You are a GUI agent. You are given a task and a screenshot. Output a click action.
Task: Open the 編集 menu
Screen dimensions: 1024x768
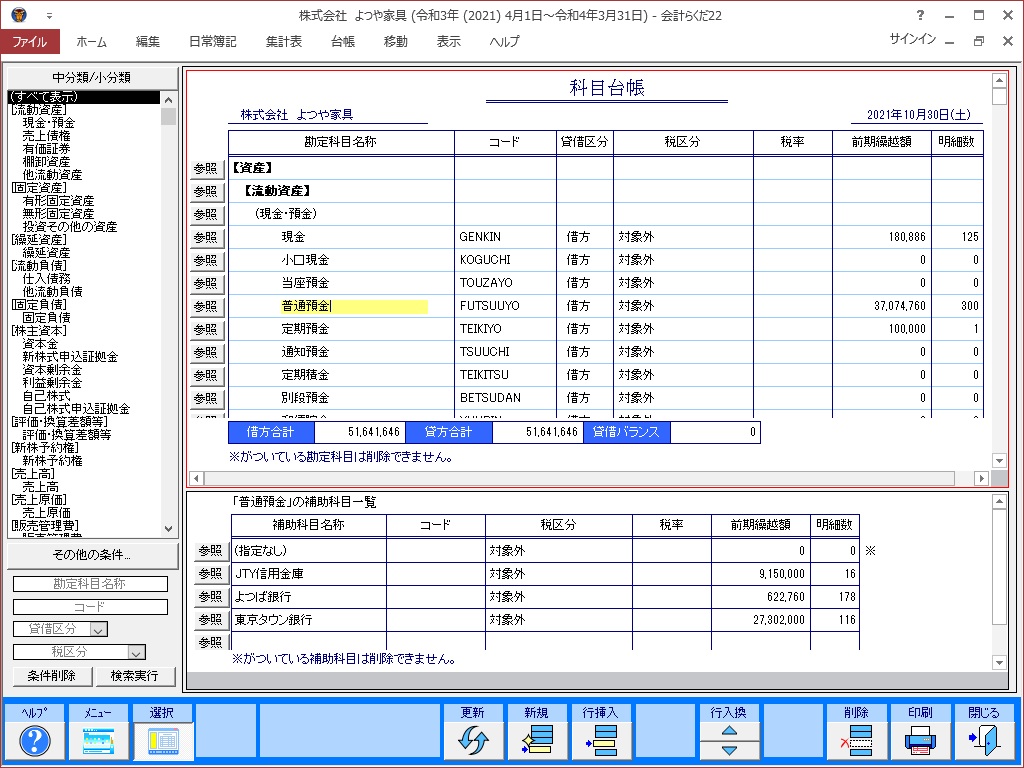[148, 41]
